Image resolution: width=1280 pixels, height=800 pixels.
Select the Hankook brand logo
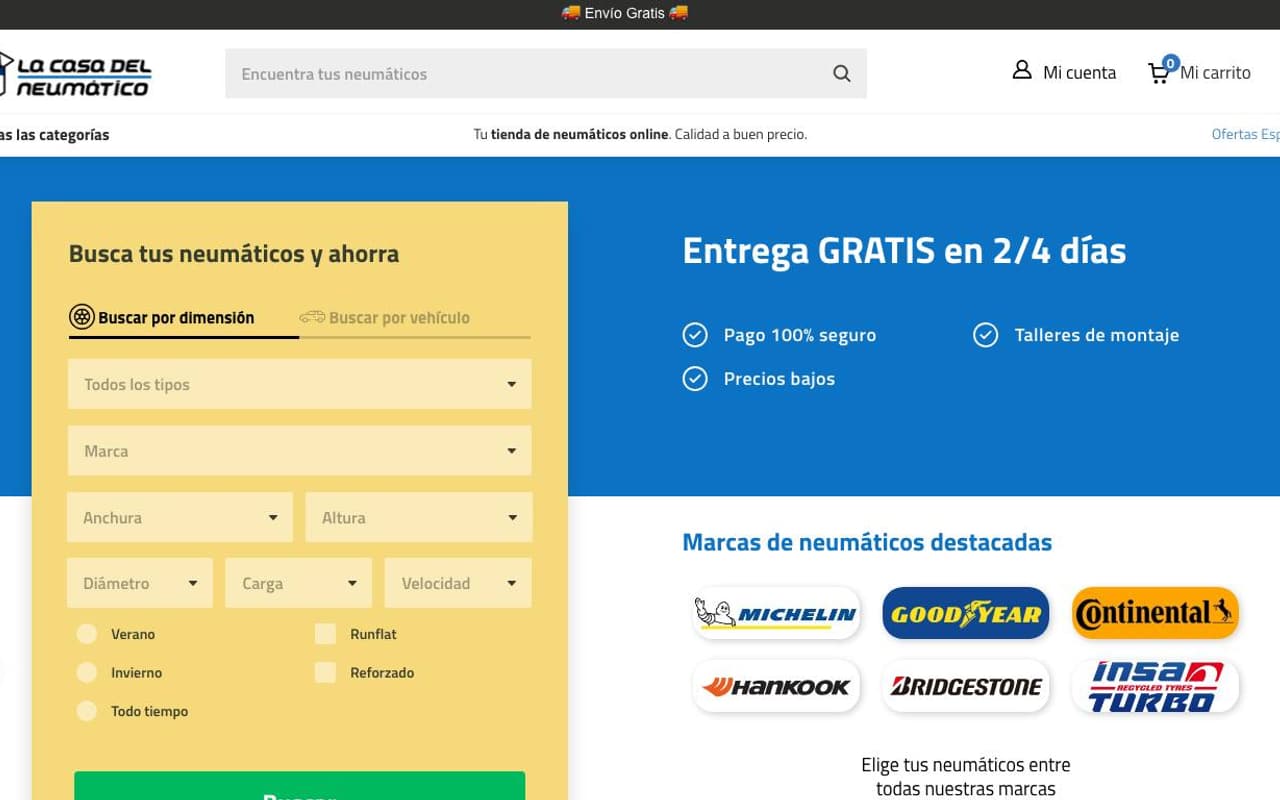click(776, 686)
